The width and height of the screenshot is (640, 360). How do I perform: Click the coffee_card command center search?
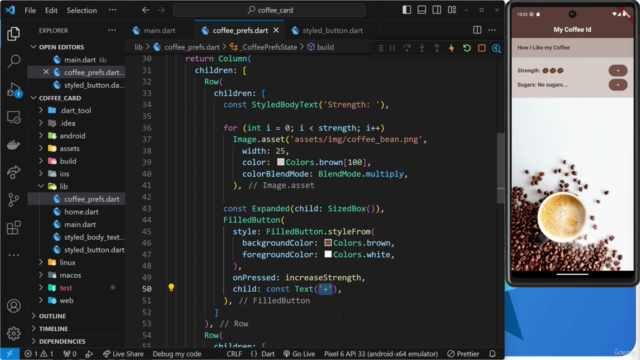point(269,10)
